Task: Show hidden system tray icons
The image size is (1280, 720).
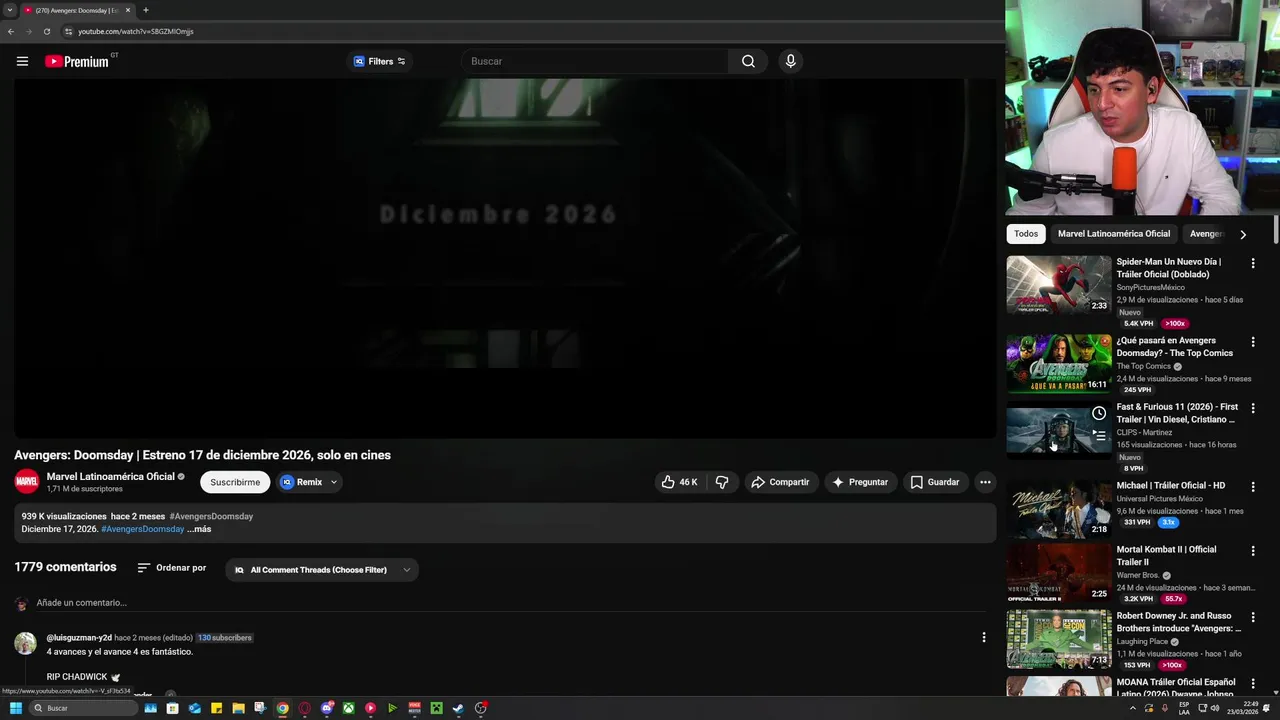Action: 1133,708
